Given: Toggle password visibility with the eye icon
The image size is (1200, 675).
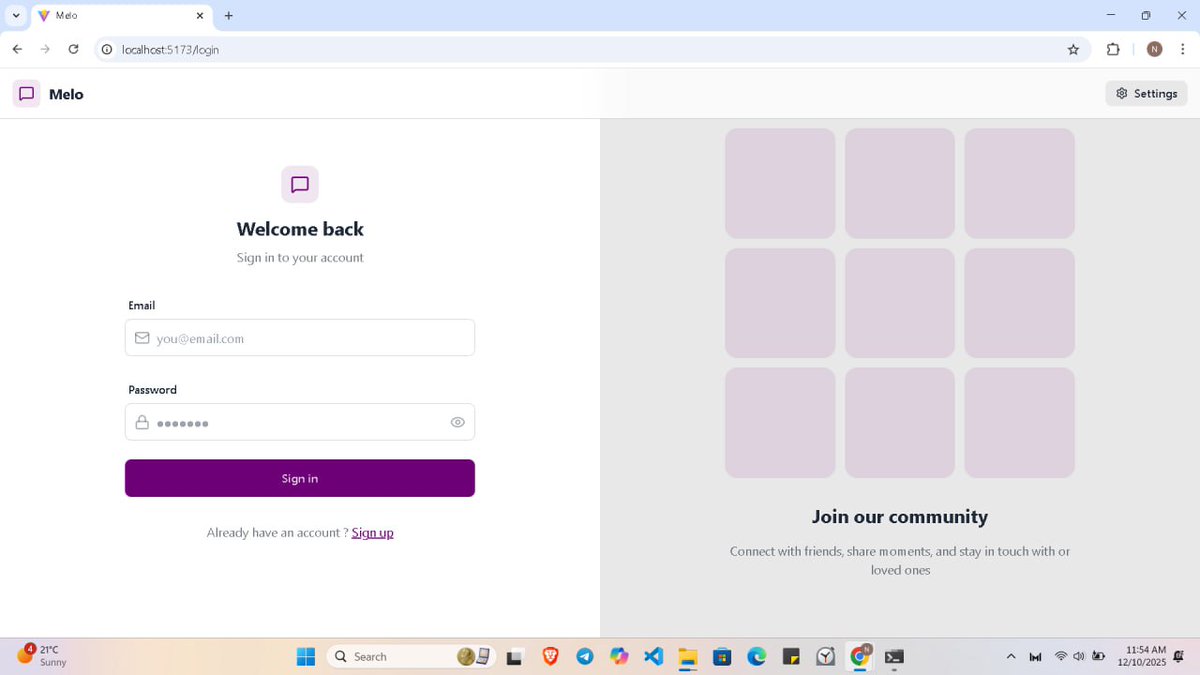Looking at the screenshot, I should pos(457,422).
